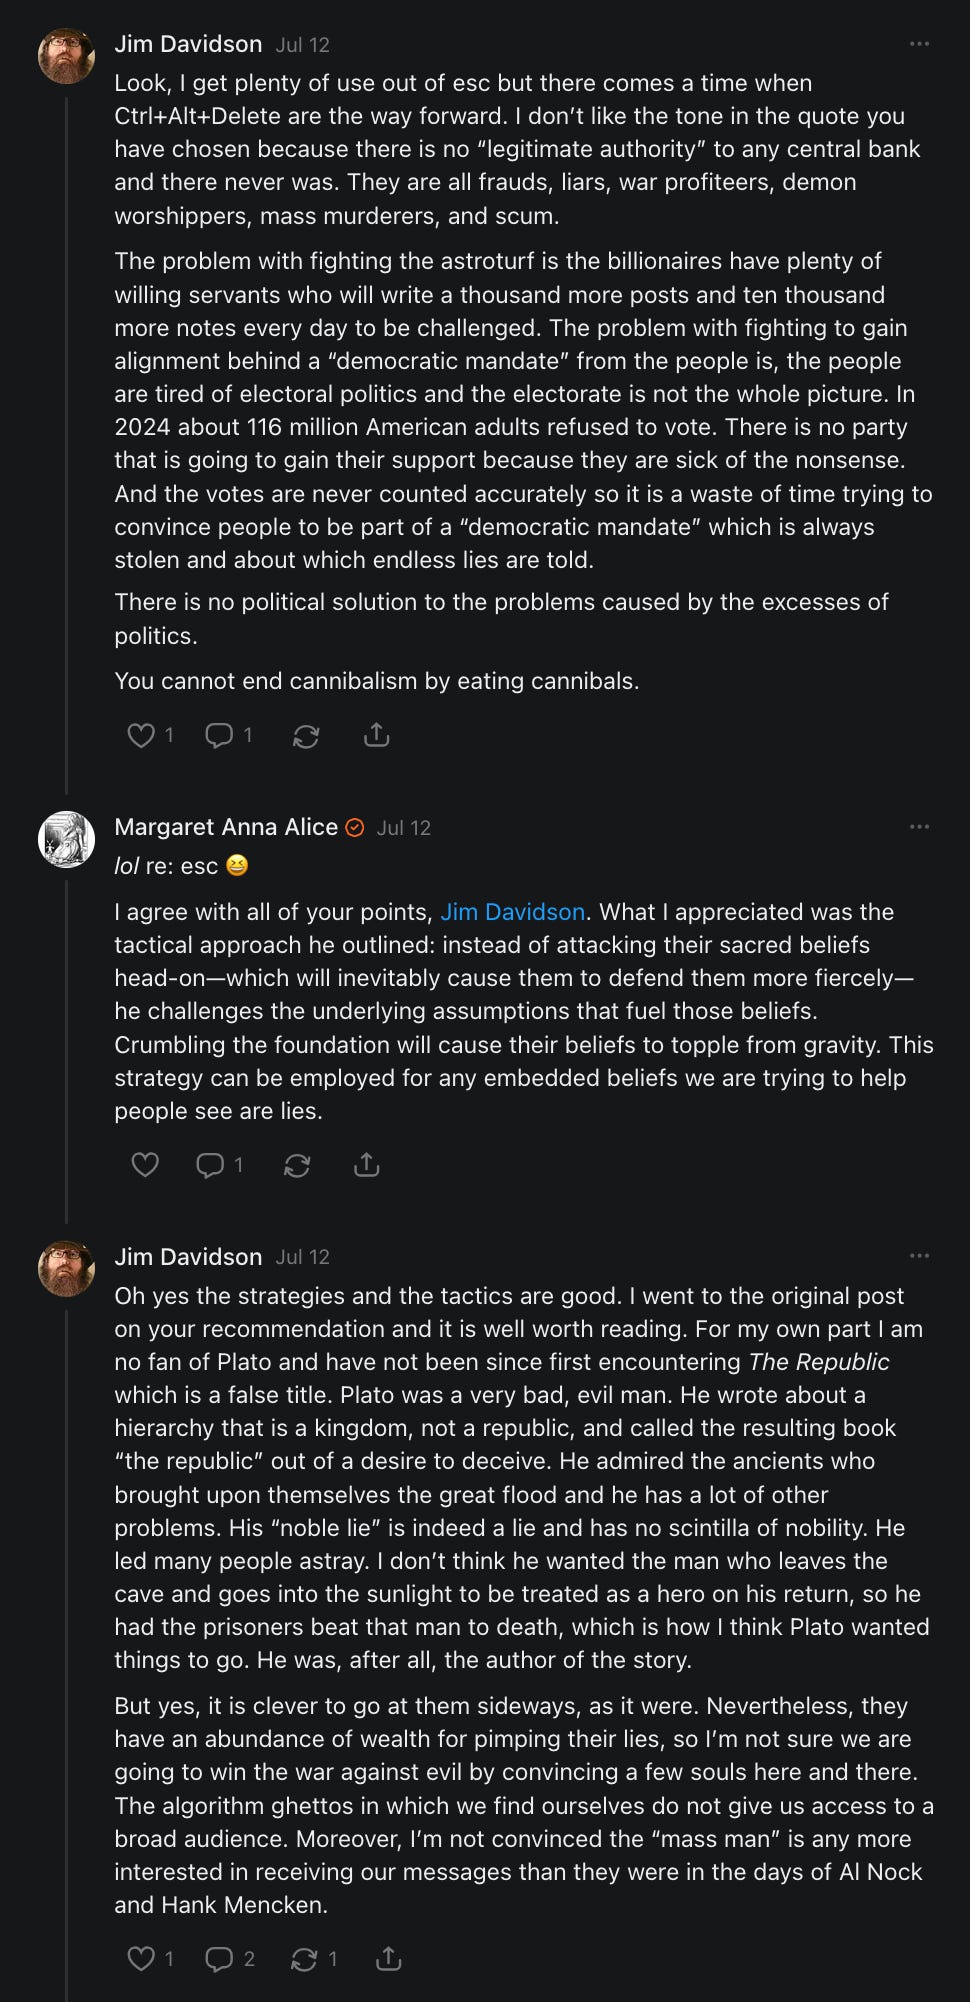Reply to Jim Davidson's last comment
The width and height of the screenshot is (970, 2002).
219,1959
